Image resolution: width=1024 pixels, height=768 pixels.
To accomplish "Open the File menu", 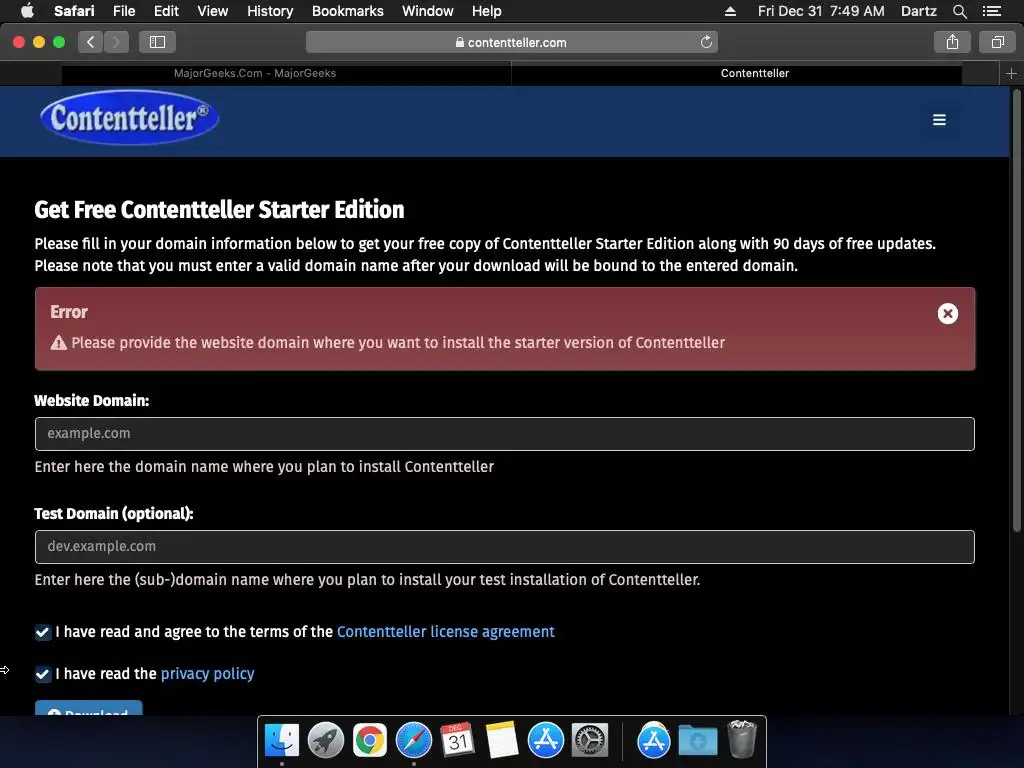I will [x=123, y=10].
